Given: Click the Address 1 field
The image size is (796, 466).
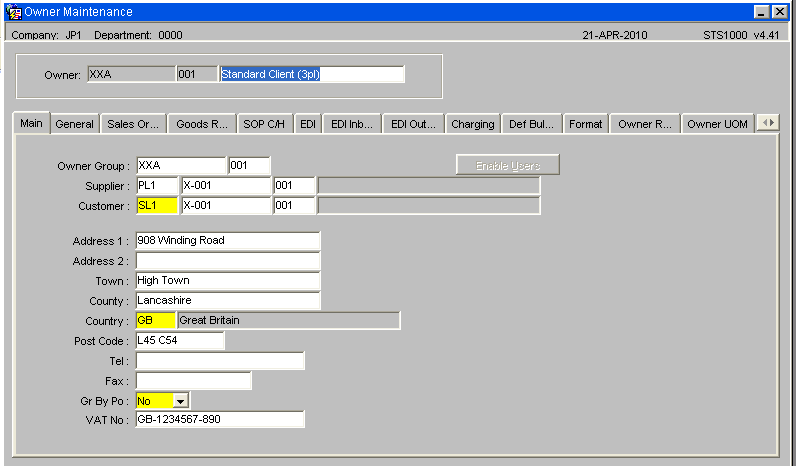Looking at the screenshot, I should 228,241.
